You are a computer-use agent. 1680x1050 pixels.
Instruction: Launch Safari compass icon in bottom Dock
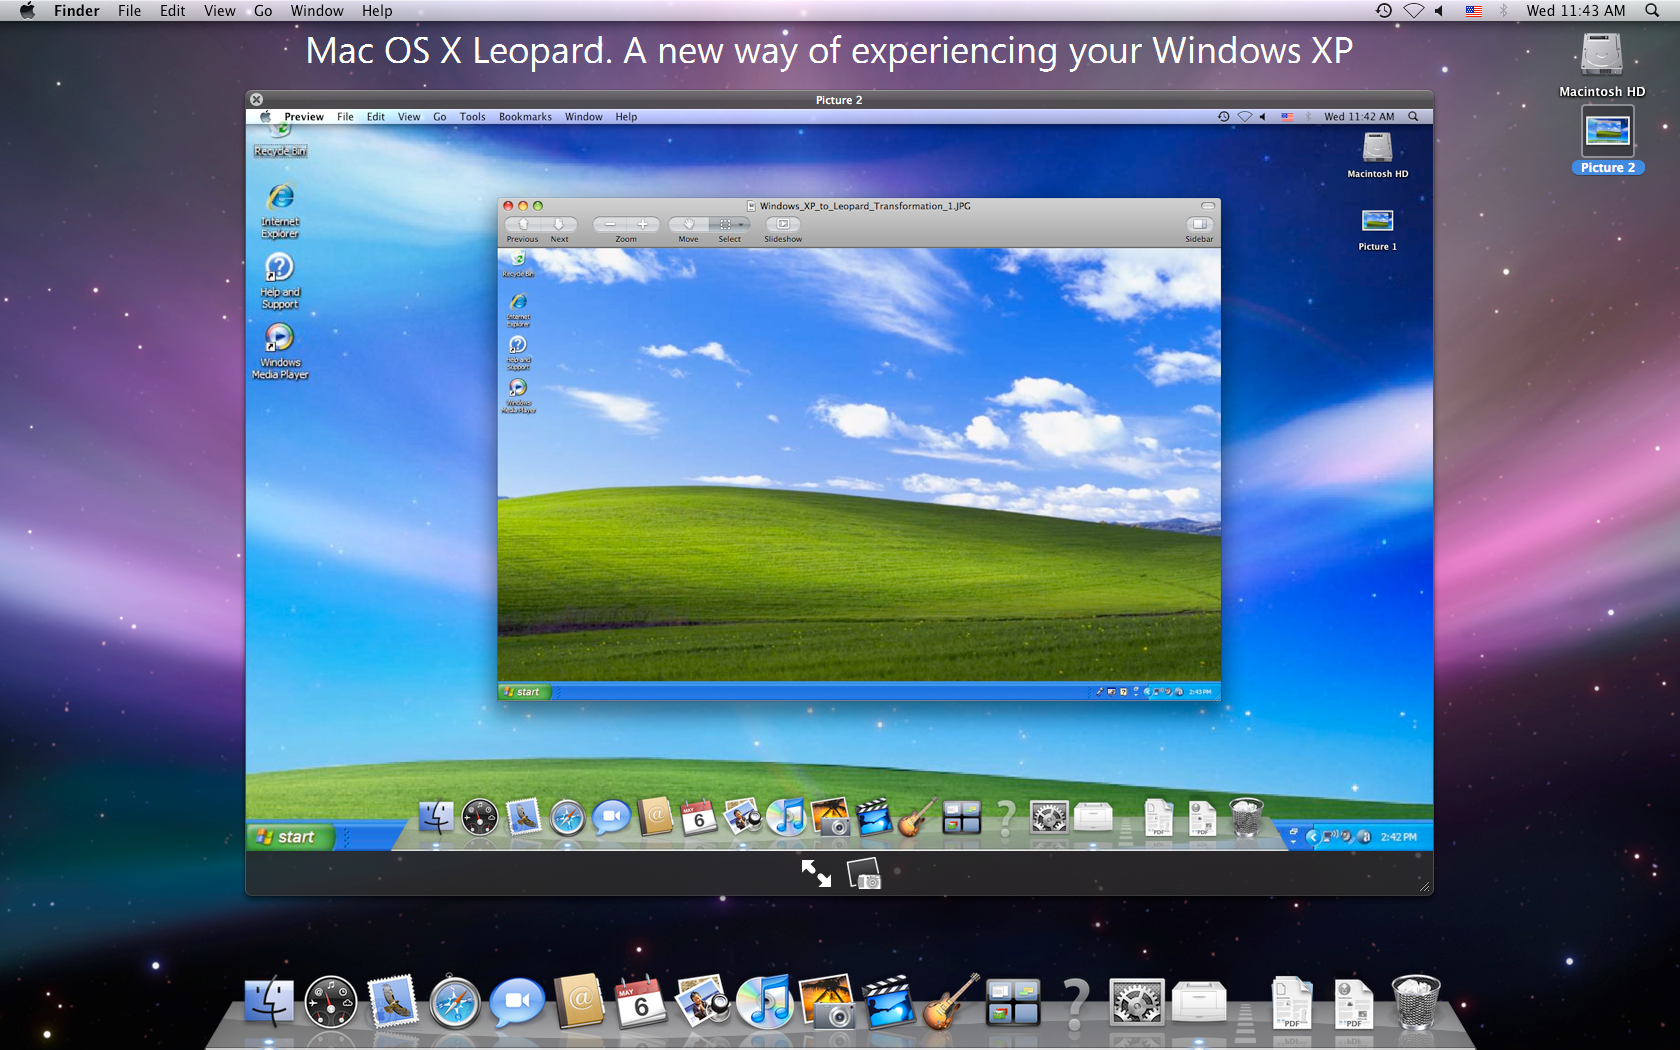point(455,1002)
